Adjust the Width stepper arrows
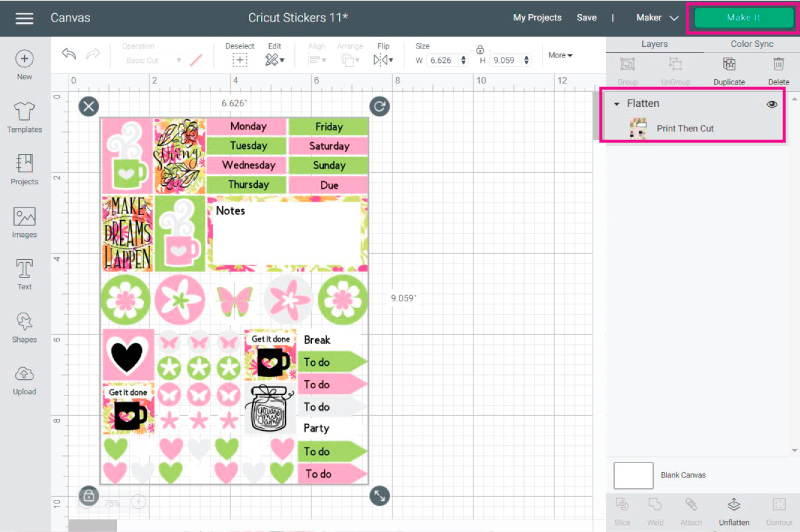800x532 pixels. tap(463, 60)
